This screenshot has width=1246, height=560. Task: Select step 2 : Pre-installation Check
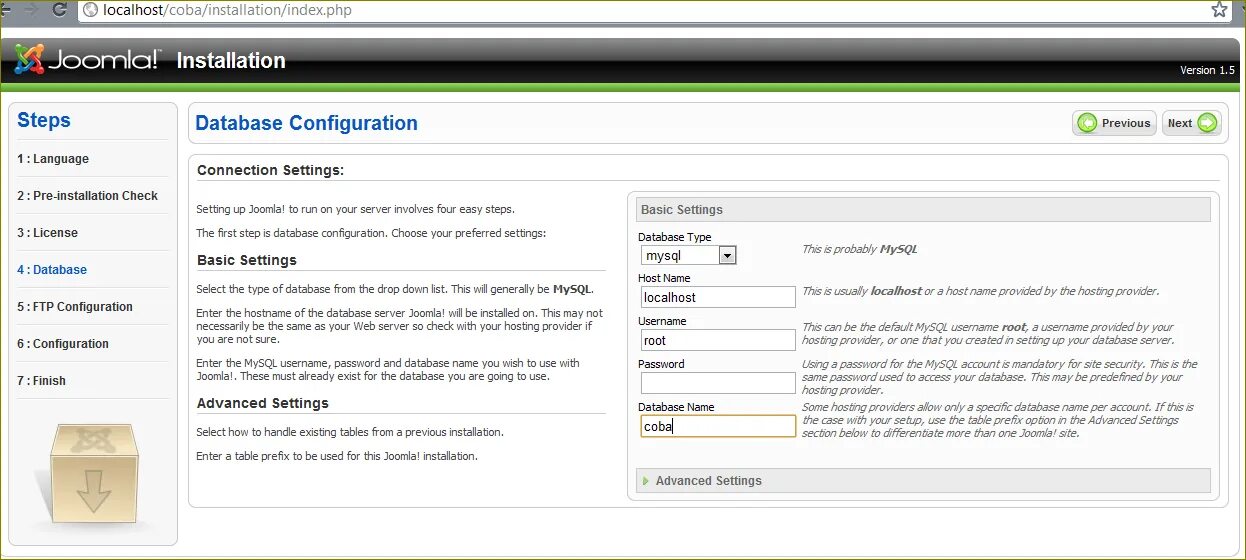[88, 196]
